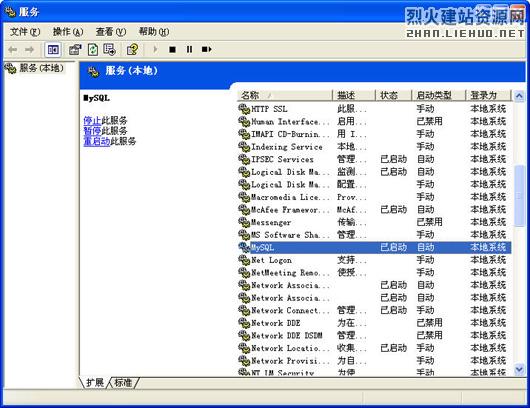Click 本地系统 in the Net Logon row
Image resolution: width=530 pixels, height=408 pixels.
point(488,260)
